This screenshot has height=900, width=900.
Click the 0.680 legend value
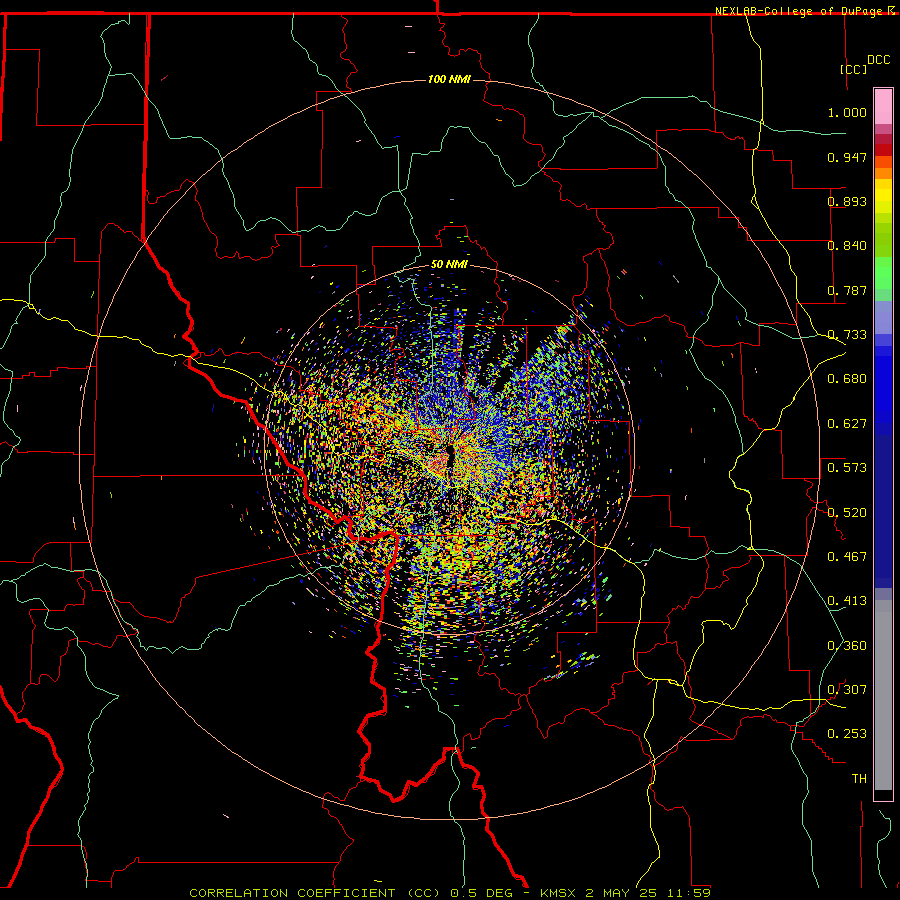click(x=847, y=379)
